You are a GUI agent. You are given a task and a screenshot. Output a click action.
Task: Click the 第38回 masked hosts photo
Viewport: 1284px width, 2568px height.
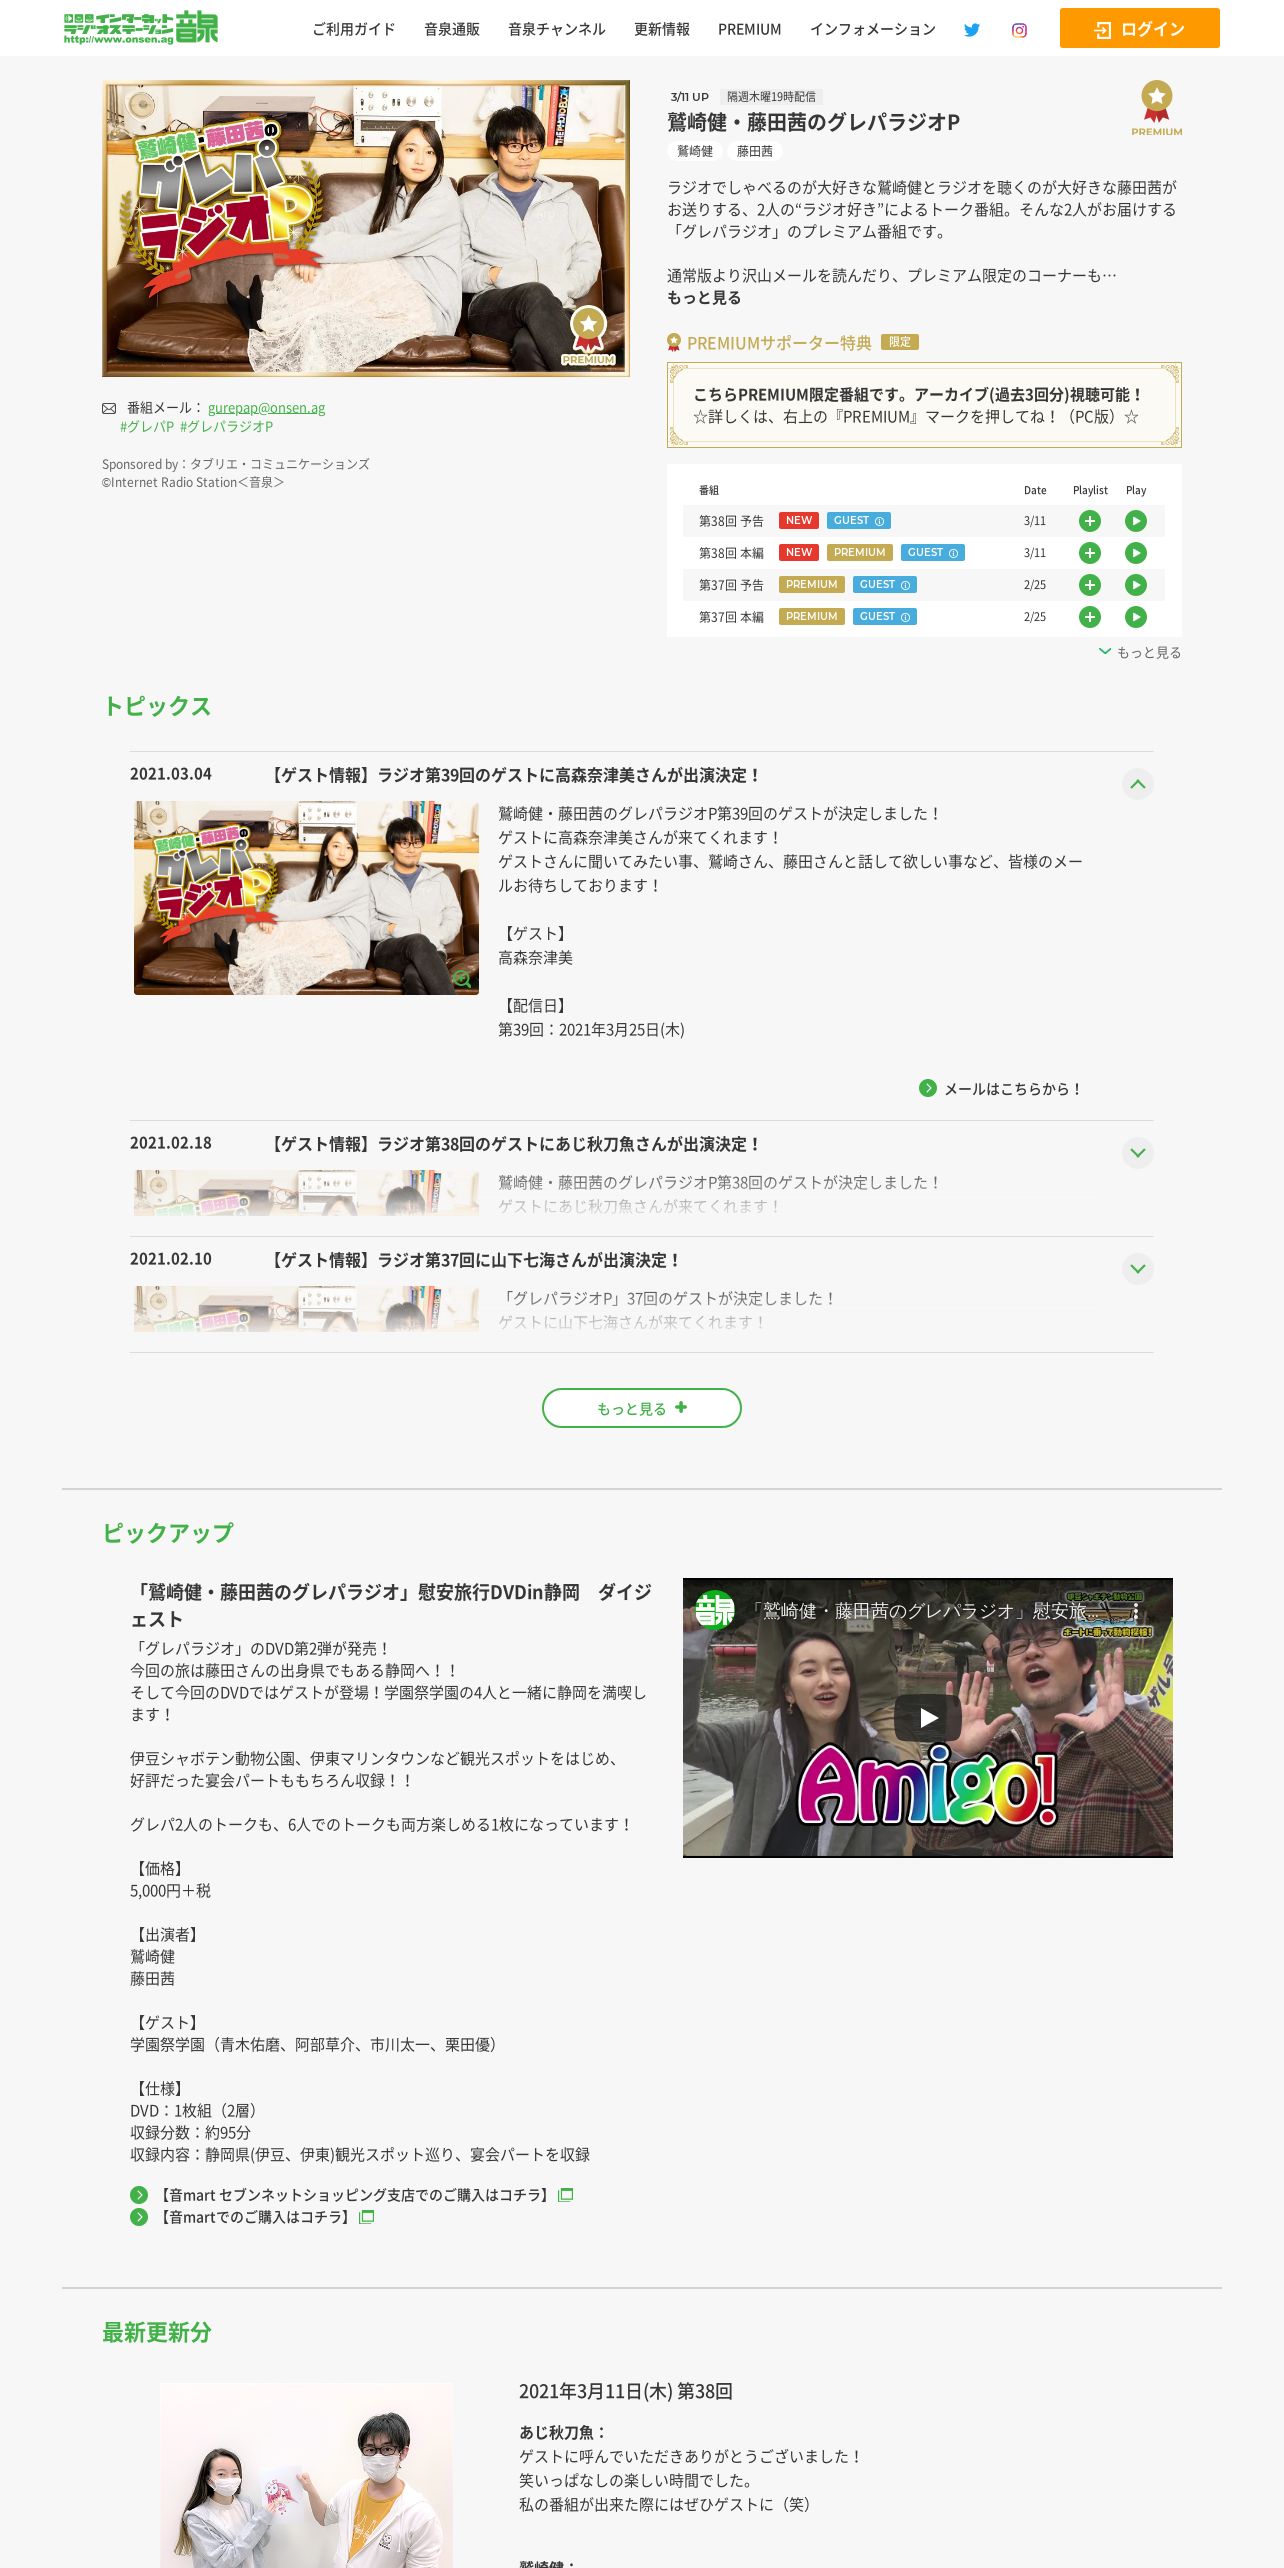click(x=306, y=2475)
